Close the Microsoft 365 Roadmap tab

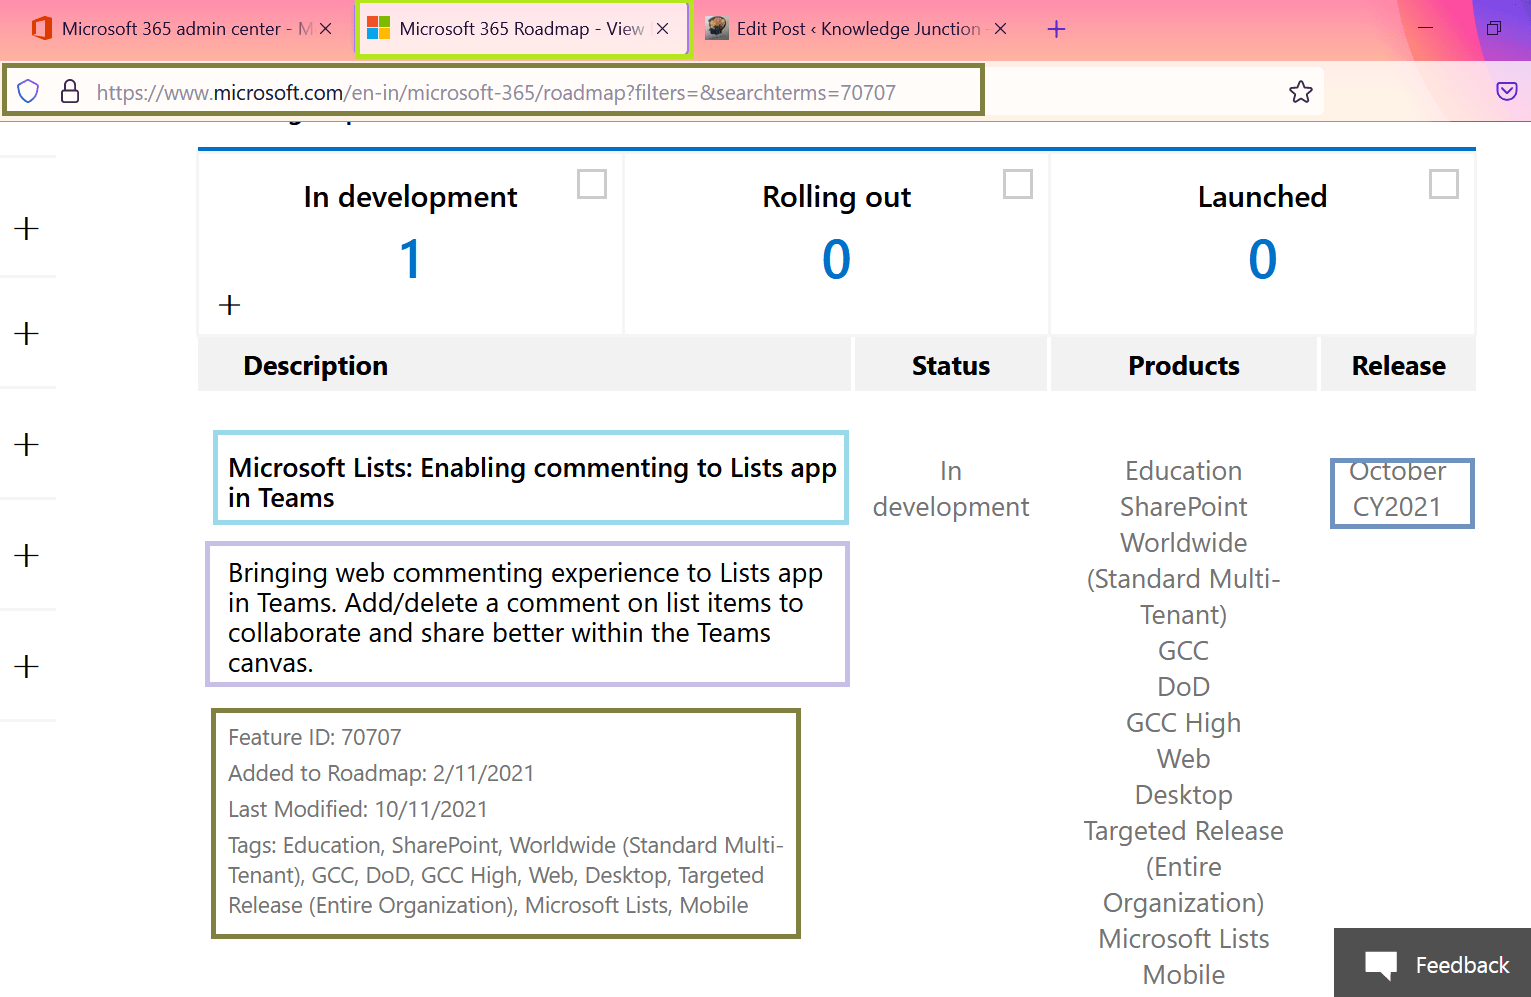[x=662, y=29]
